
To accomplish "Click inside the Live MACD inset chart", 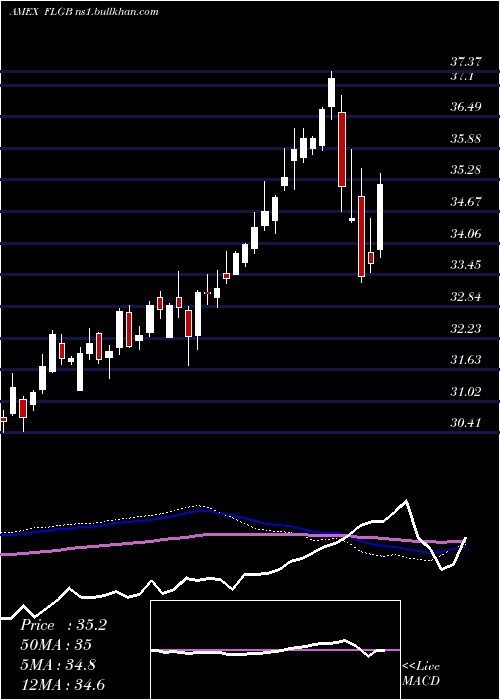I will 275,650.
